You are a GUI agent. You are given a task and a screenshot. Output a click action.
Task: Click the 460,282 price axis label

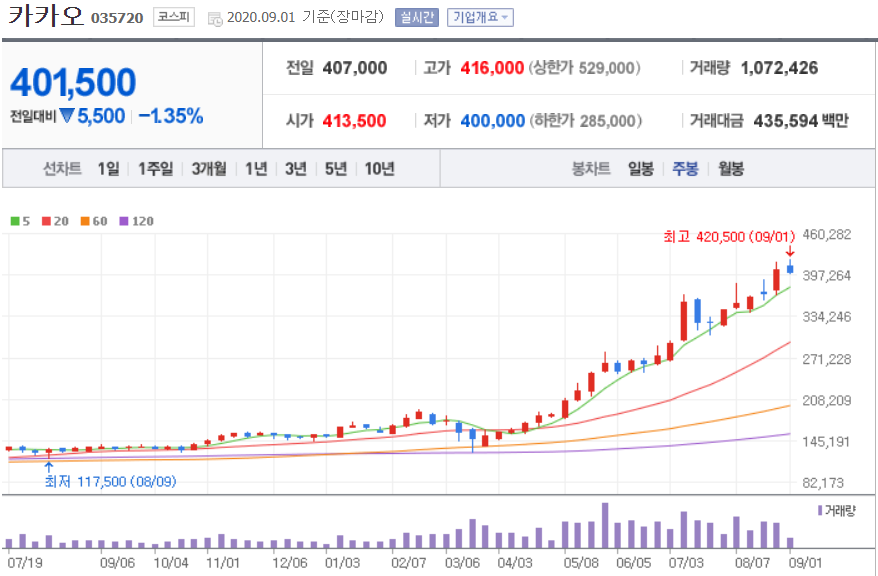(x=826, y=235)
